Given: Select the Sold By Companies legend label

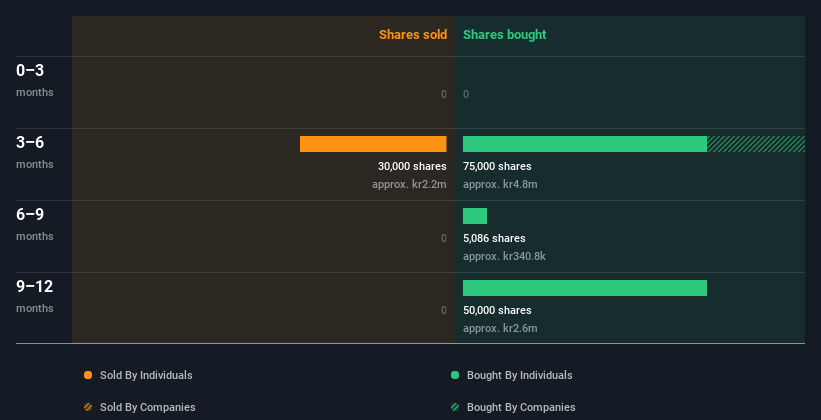Looking at the screenshot, I should pyautogui.click(x=148, y=407).
